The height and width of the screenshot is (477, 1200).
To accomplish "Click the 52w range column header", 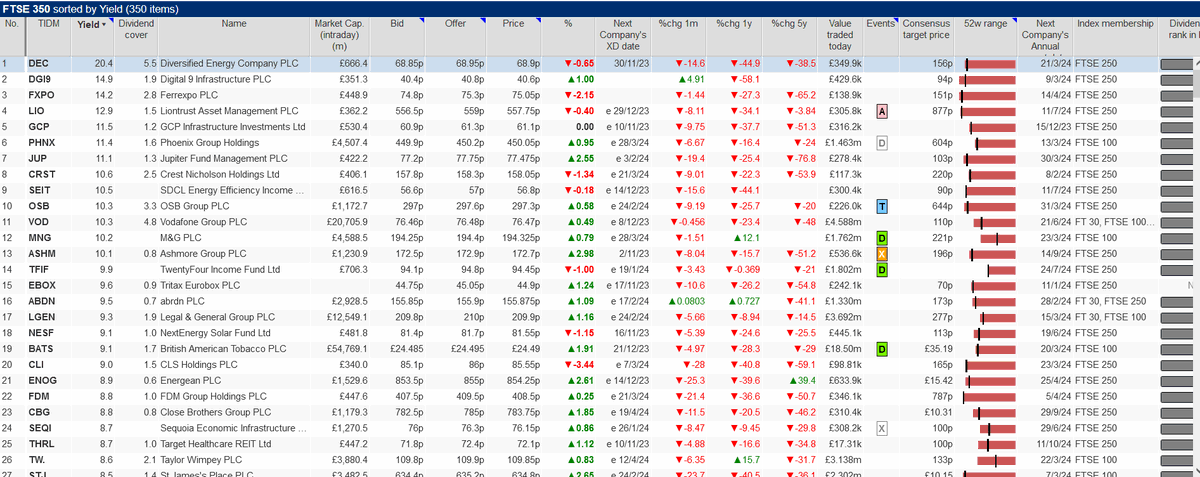I will (x=986, y=22).
